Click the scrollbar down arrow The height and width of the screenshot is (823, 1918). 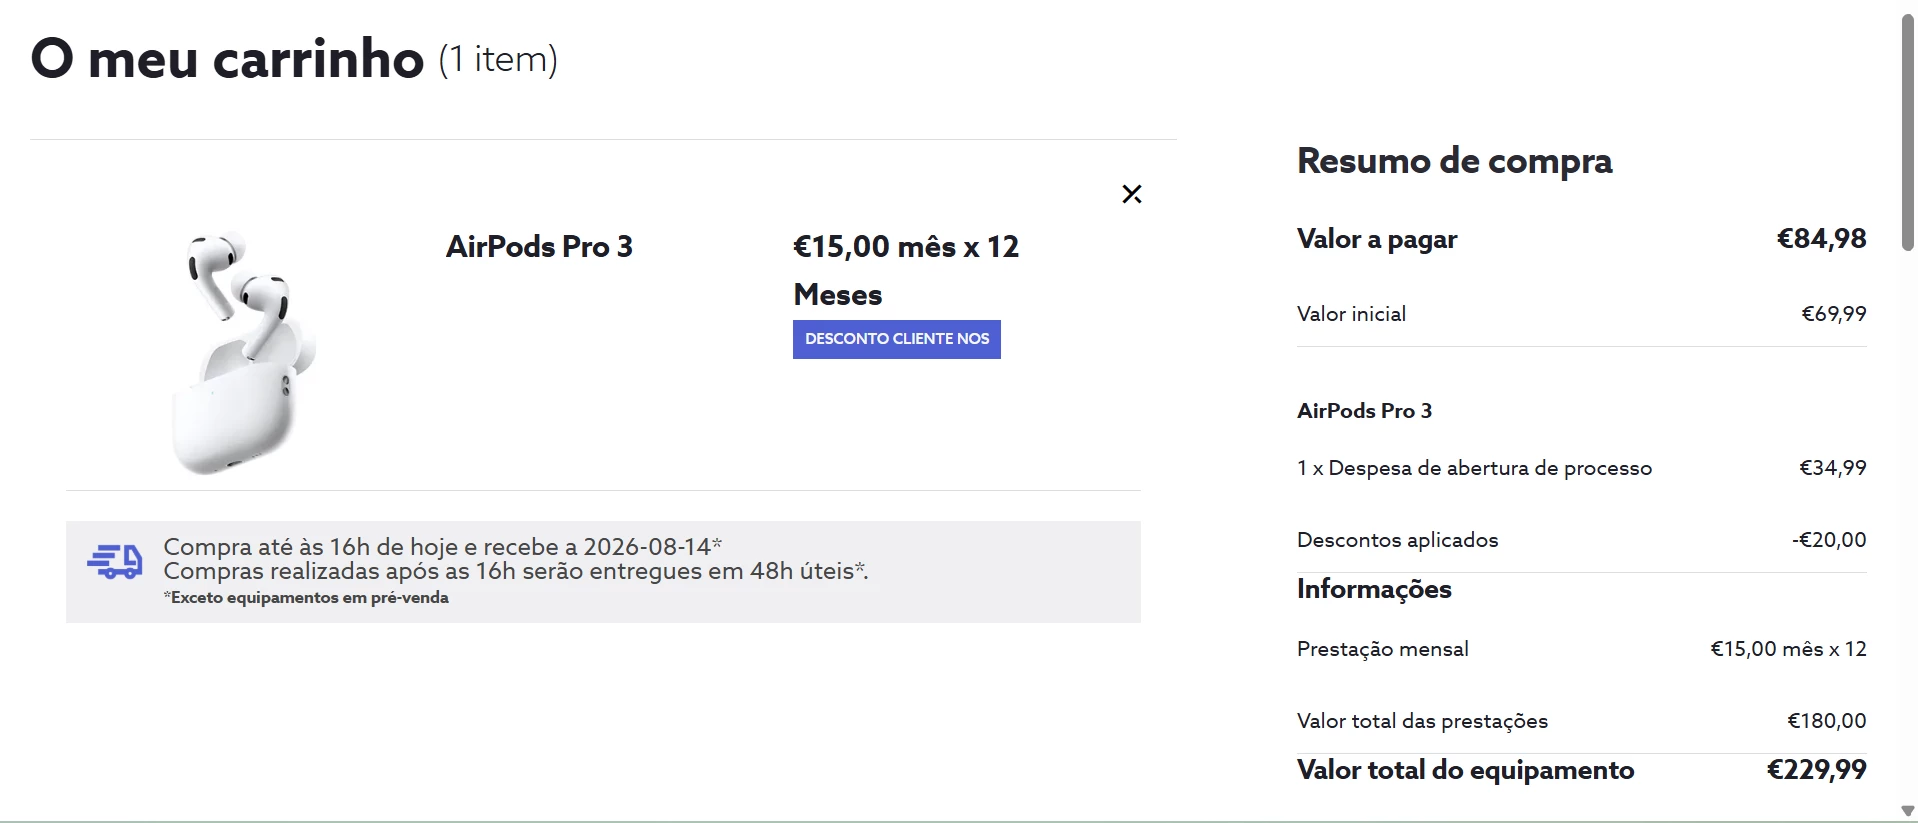pos(1907,811)
